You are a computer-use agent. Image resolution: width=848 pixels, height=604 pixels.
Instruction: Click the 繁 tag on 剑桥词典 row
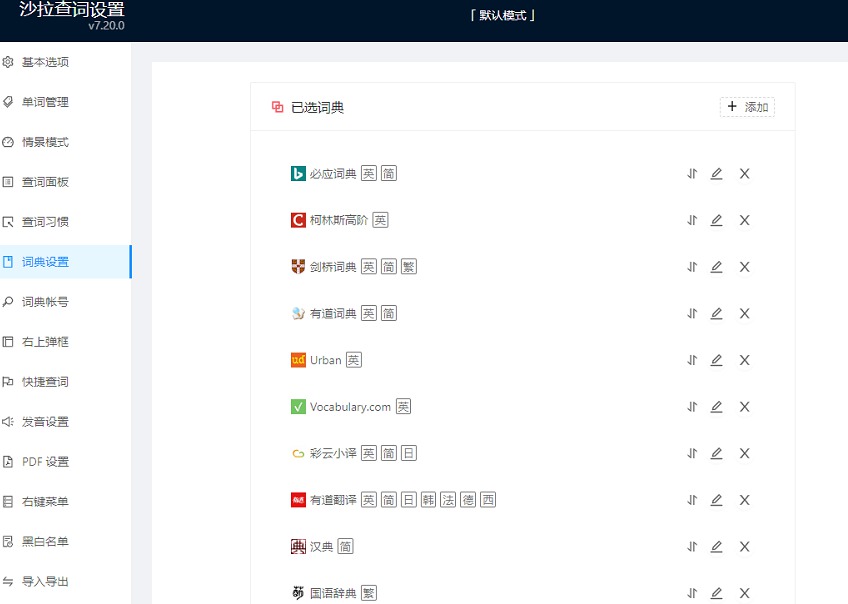409,267
